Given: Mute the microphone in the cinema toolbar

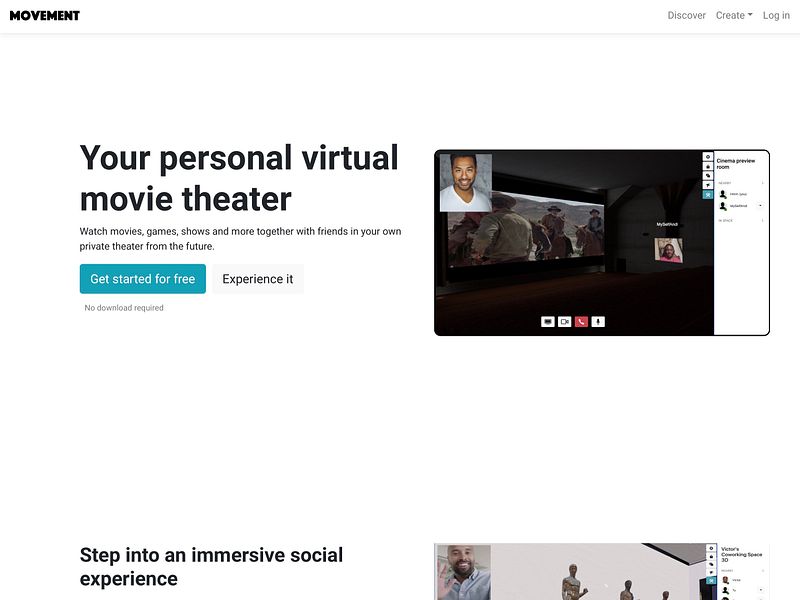Looking at the screenshot, I should [597, 321].
